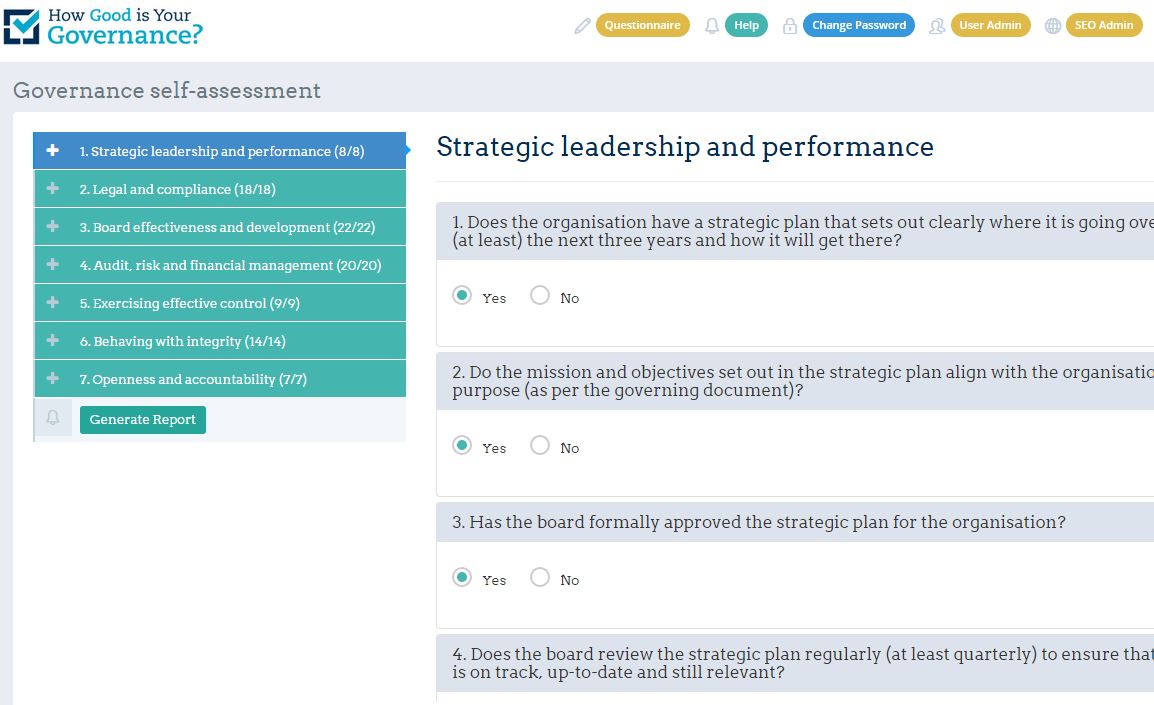Click the pencil icon beside Questionnaire
The height and width of the screenshot is (705, 1154).
pos(582,26)
